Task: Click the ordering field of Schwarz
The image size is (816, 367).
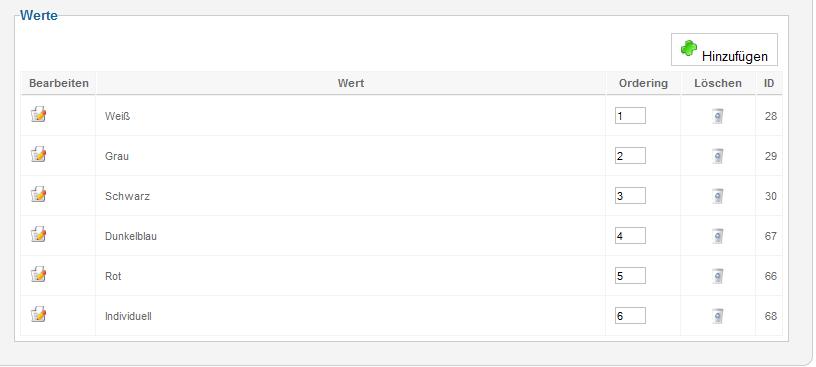Action: tap(630, 196)
